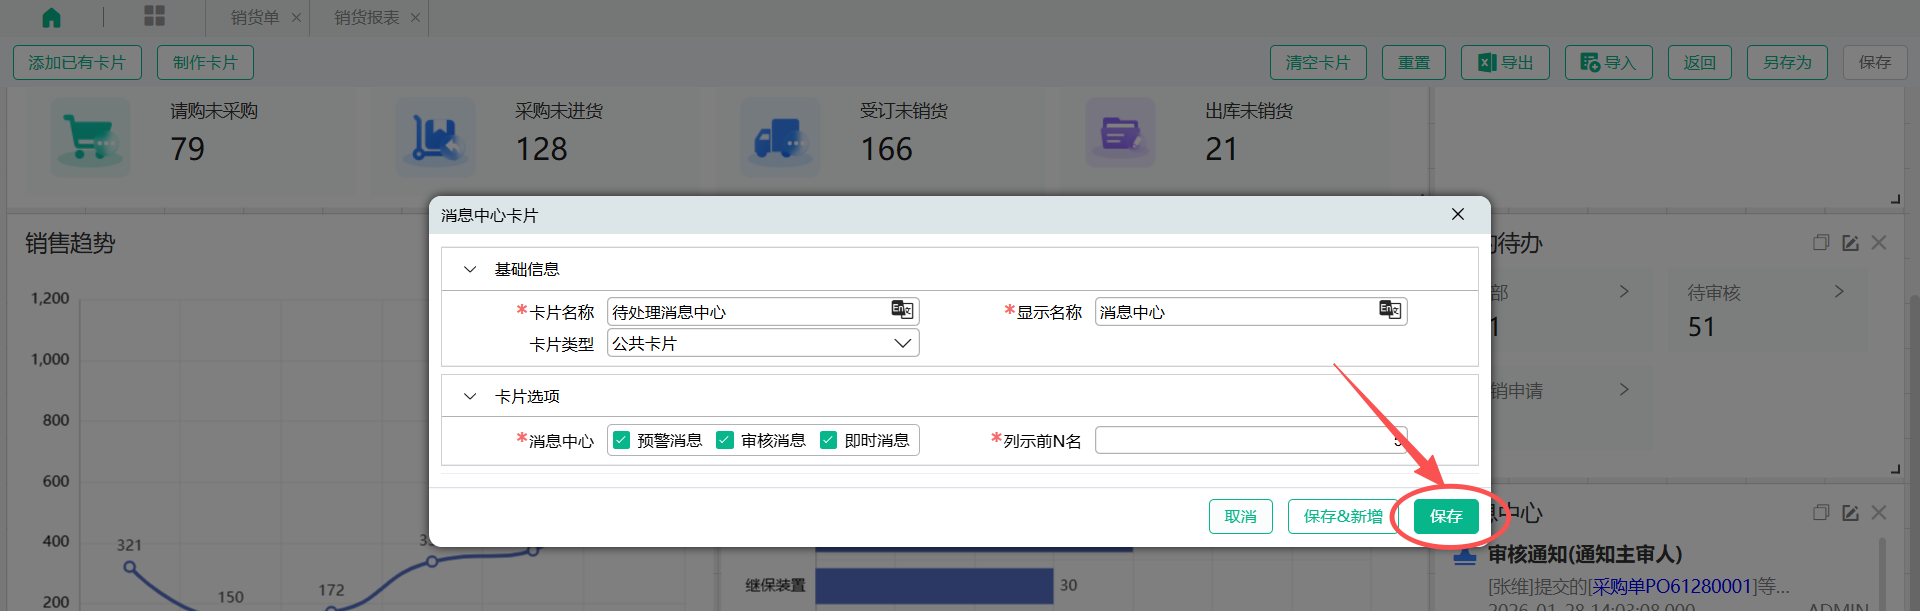Uncheck the 审核消息 checkbox
This screenshot has height=611, width=1920.
click(725, 440)
